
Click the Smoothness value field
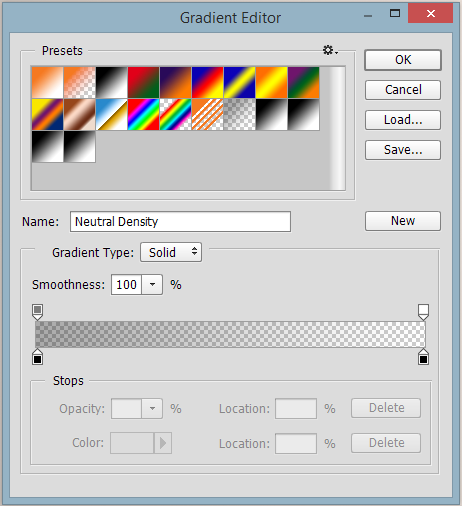click(126, 285)
